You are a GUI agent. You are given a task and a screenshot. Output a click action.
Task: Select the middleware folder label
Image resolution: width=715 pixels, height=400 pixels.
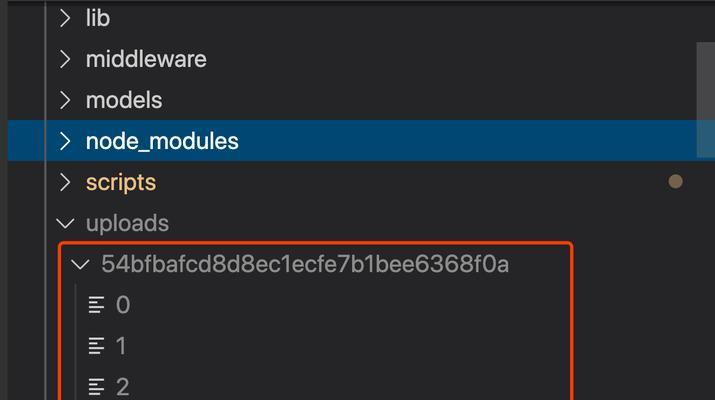click(146, 59)
